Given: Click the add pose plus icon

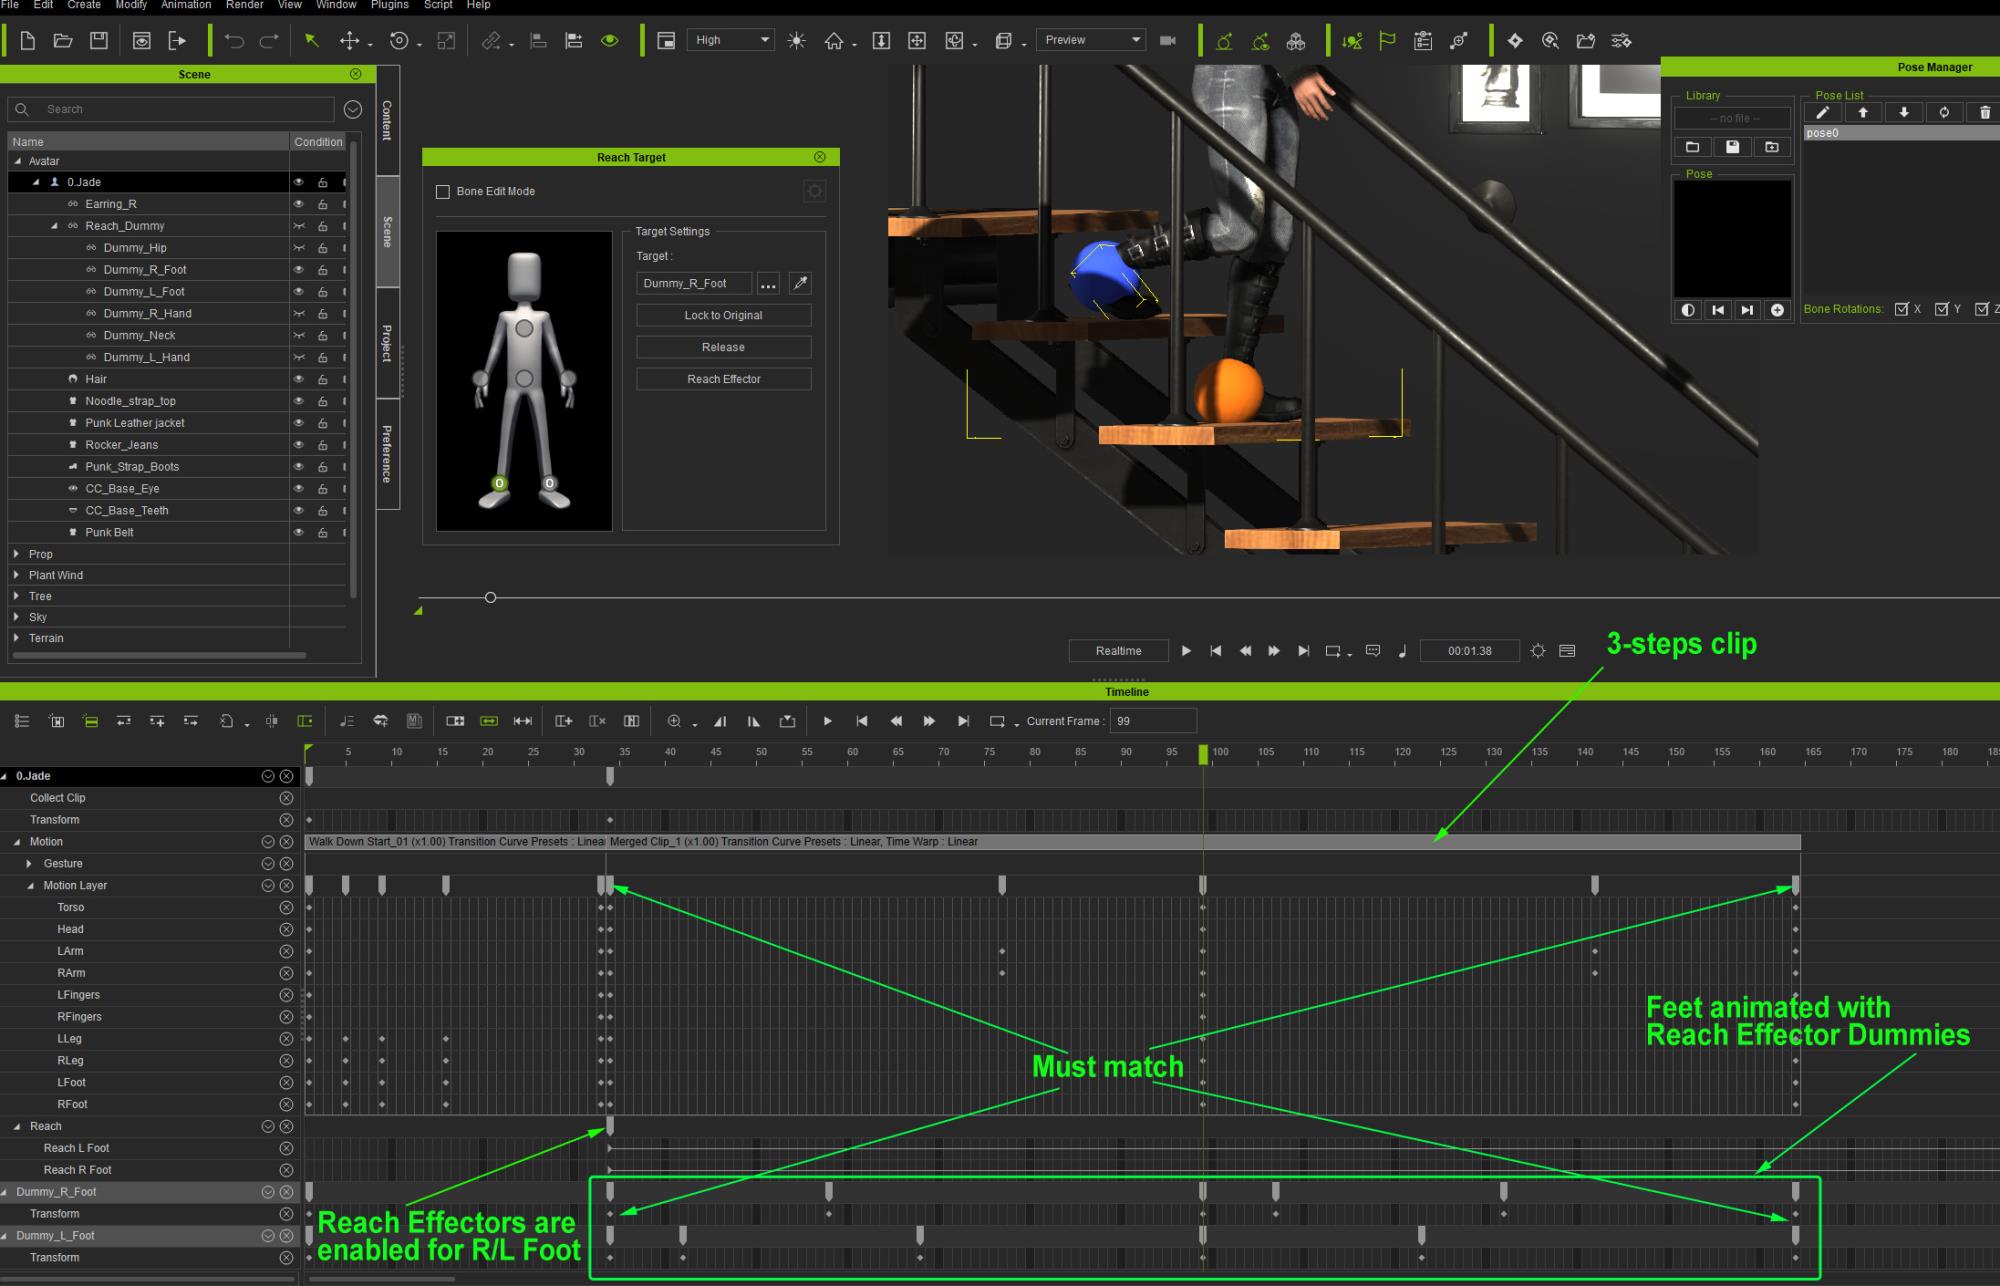Looking at the screenshot, I should click(1777, 310).
